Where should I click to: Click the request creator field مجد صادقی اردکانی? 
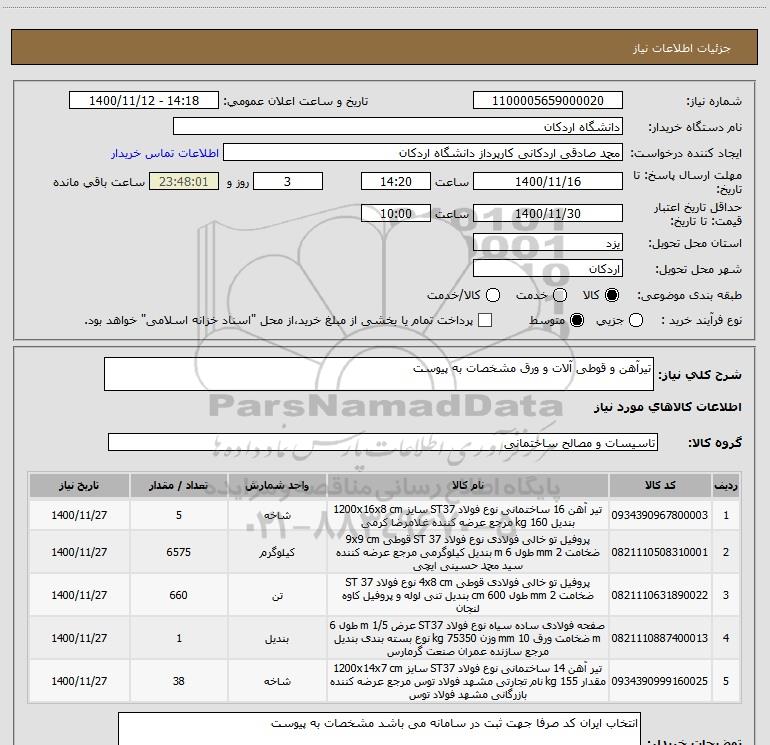[x=423, y=153]
